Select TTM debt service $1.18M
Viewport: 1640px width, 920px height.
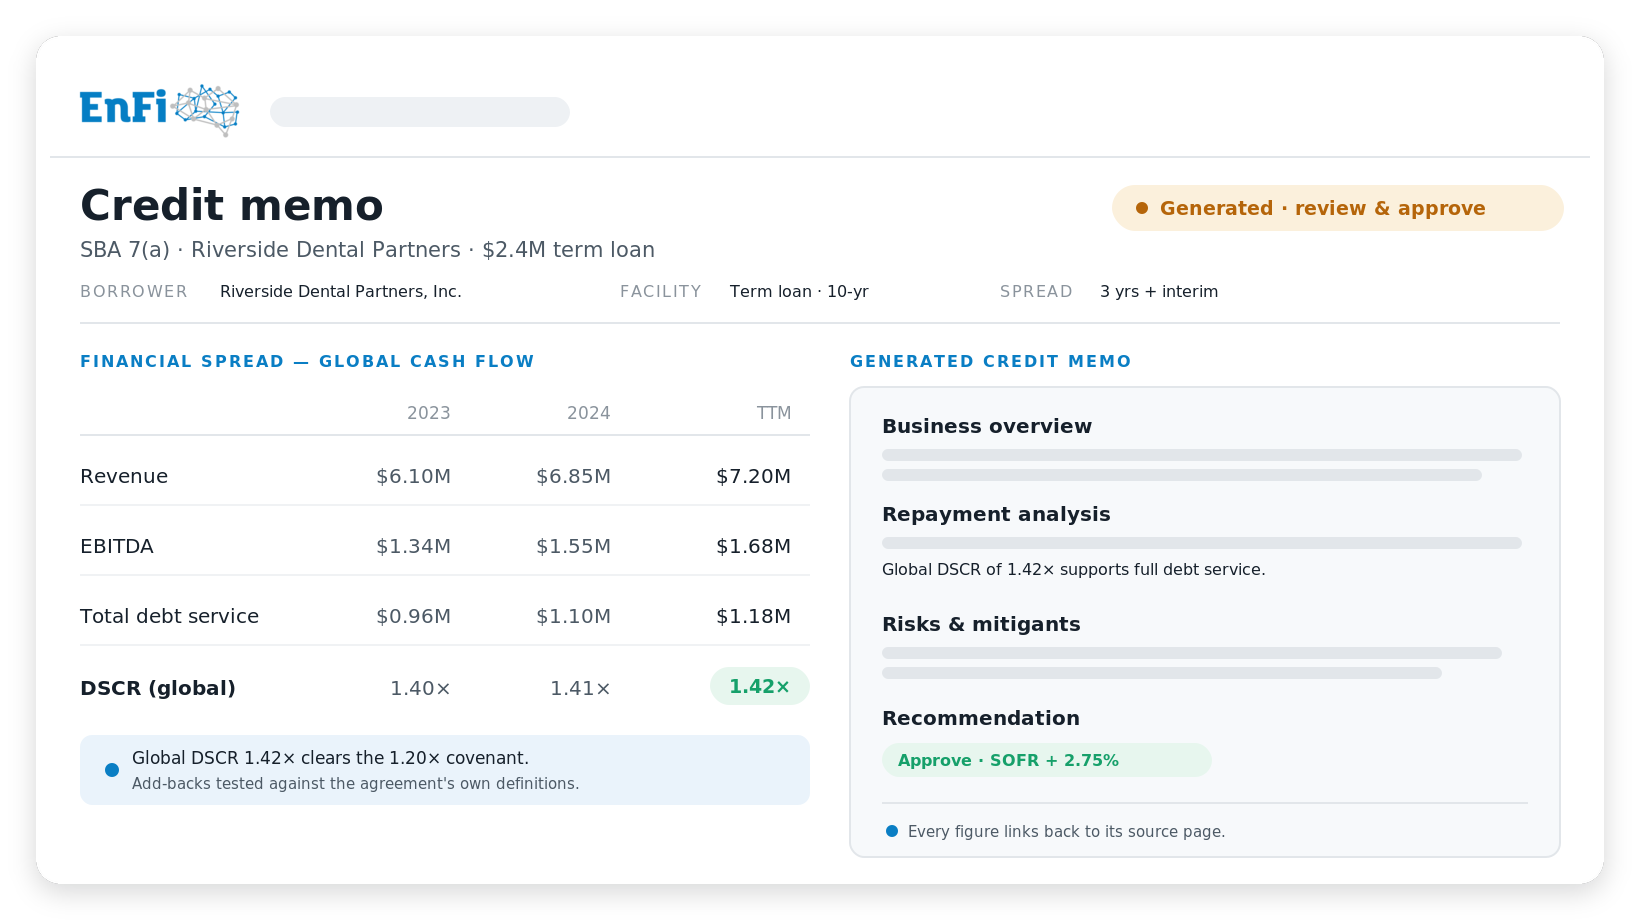tap(753, 616)
